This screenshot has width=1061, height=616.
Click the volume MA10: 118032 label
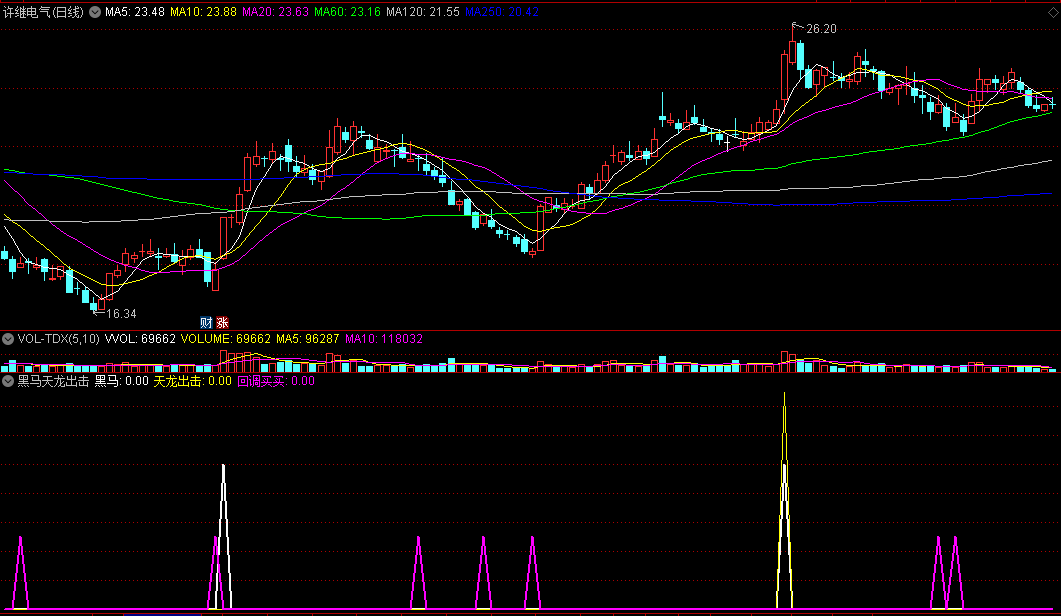(x=384, y=339)
